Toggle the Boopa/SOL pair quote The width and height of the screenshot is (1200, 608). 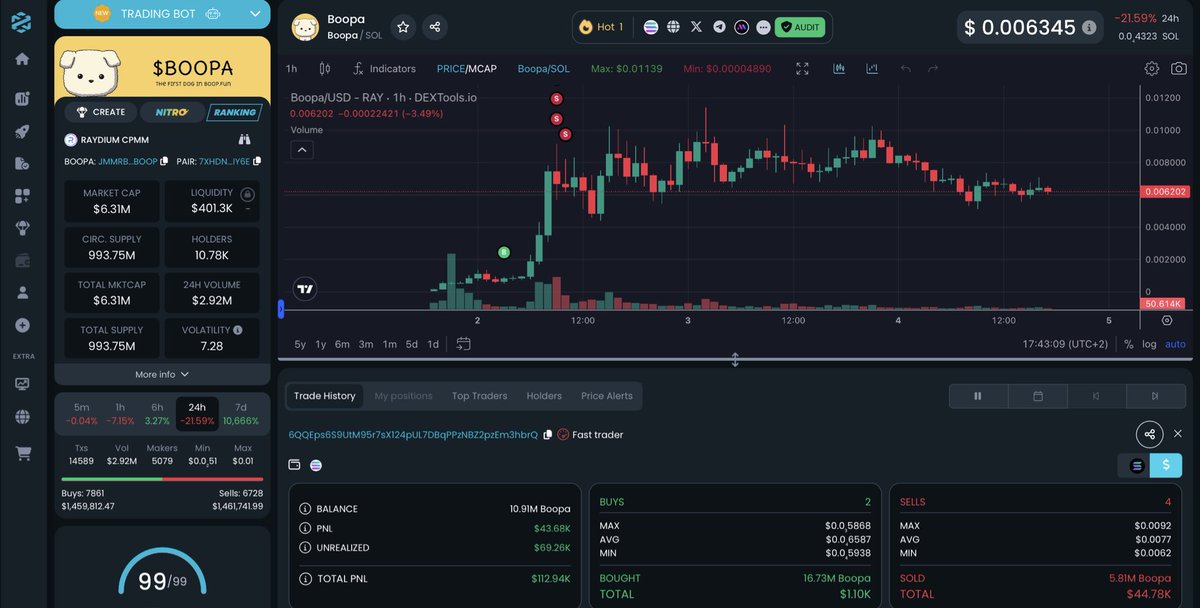(x=543, y=69)
